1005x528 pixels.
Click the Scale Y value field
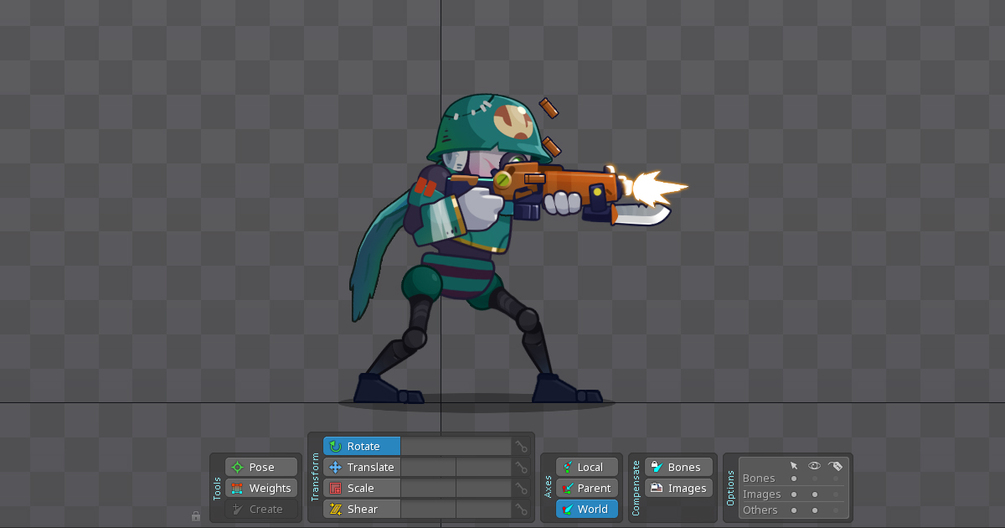tap(484, 488)
